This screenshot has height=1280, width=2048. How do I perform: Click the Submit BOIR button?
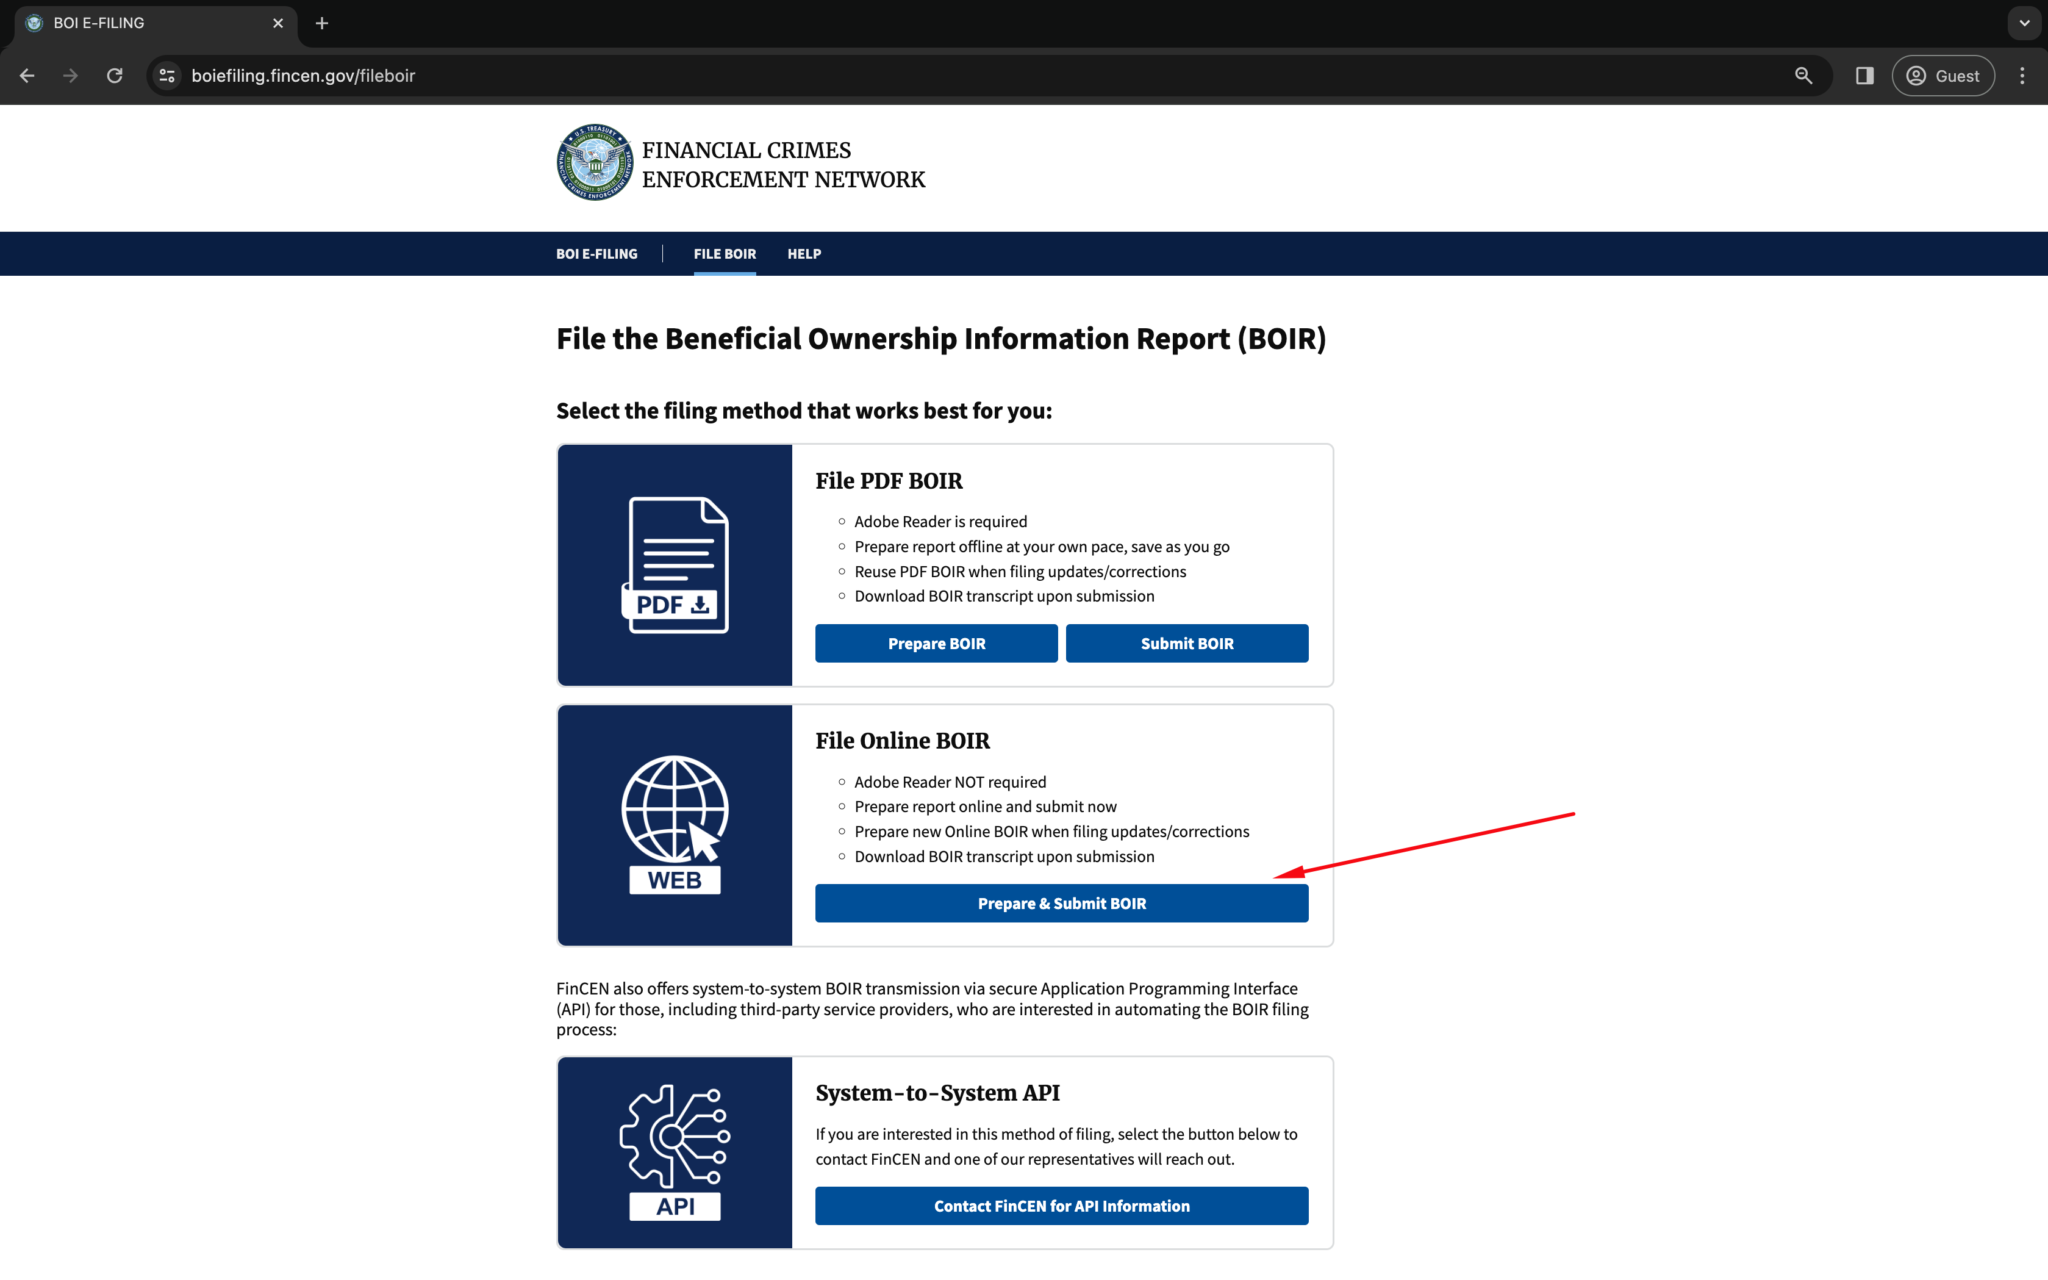click(1186, 643)
